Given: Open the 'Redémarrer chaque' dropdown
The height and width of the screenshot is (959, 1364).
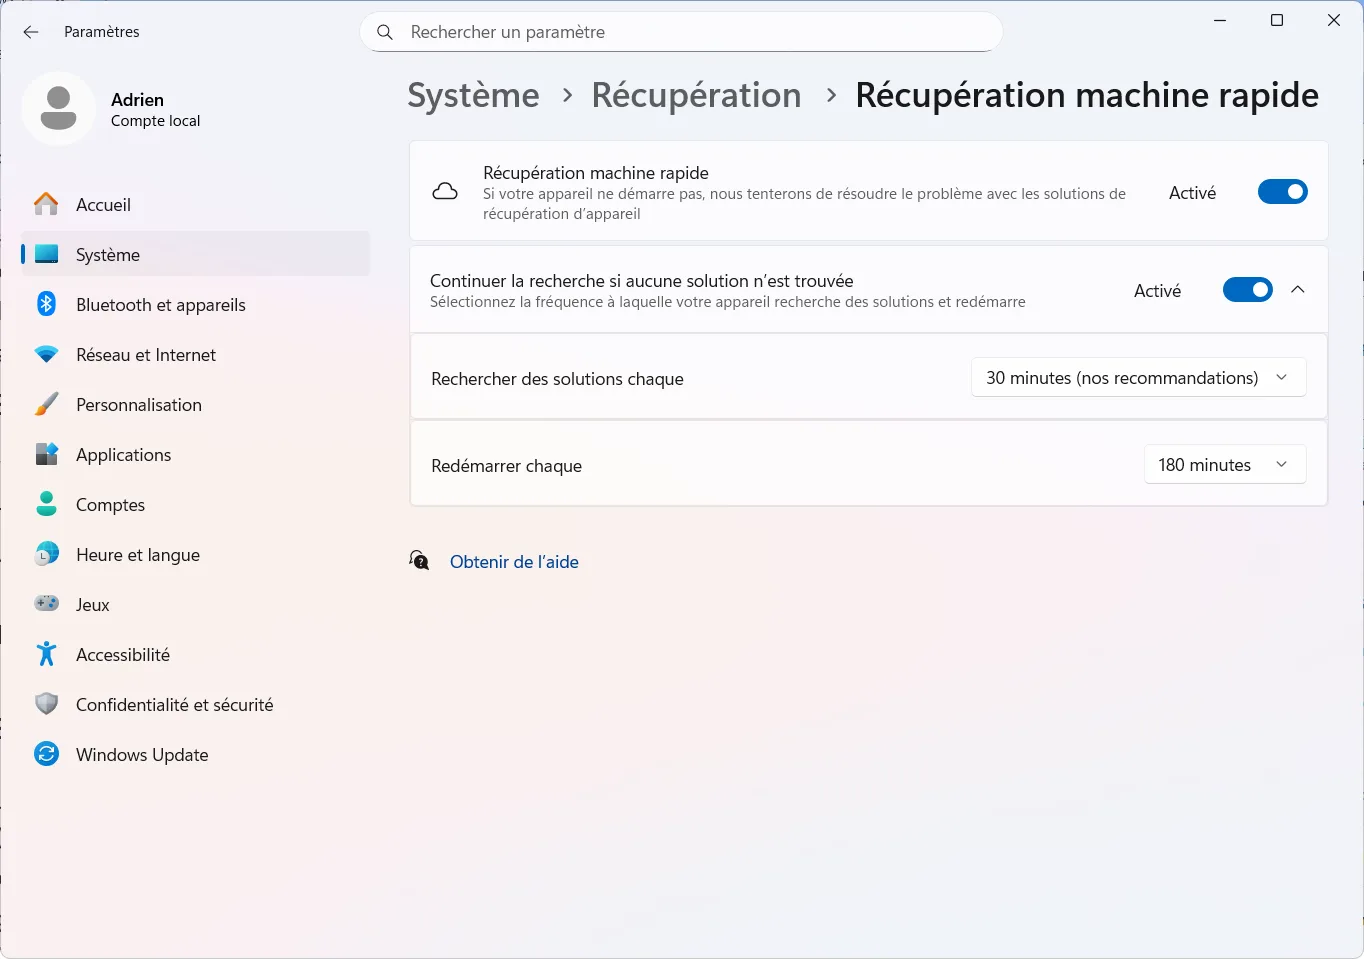Looking at the screenshot, I should [x=1224, y=464].
